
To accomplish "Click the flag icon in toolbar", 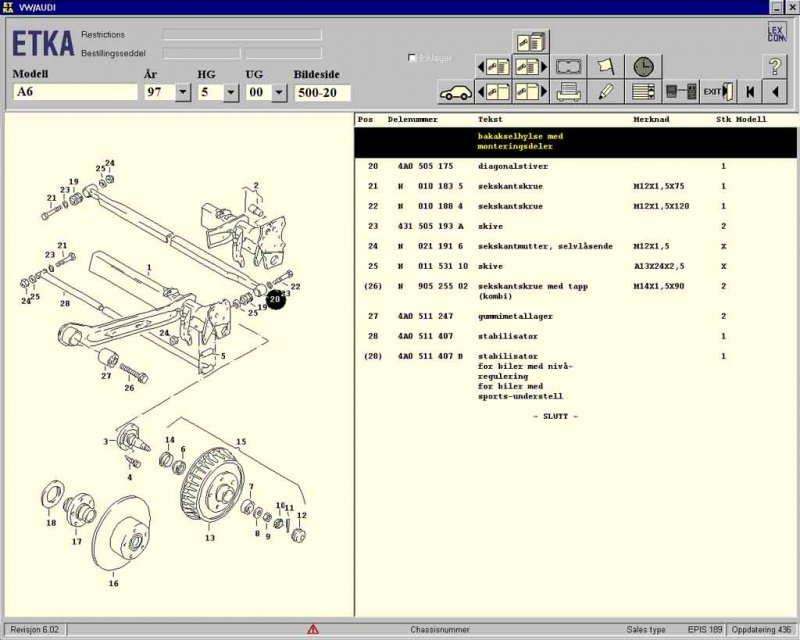I will pyautogui.click(x=606, y=67).
